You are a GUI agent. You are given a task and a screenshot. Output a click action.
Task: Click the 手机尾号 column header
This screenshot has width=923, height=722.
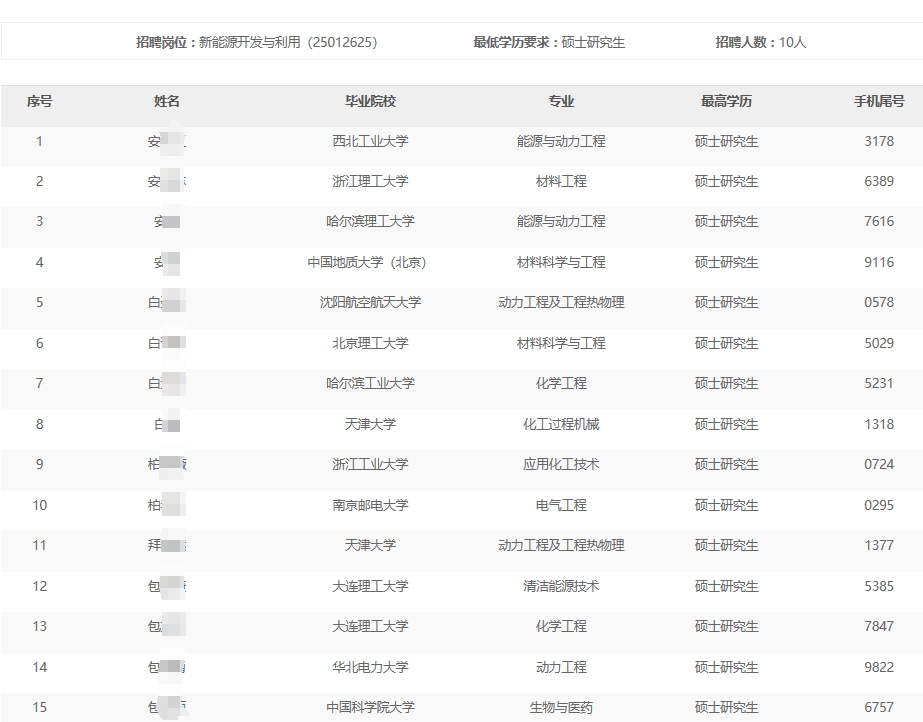click(x=879, y=101)
